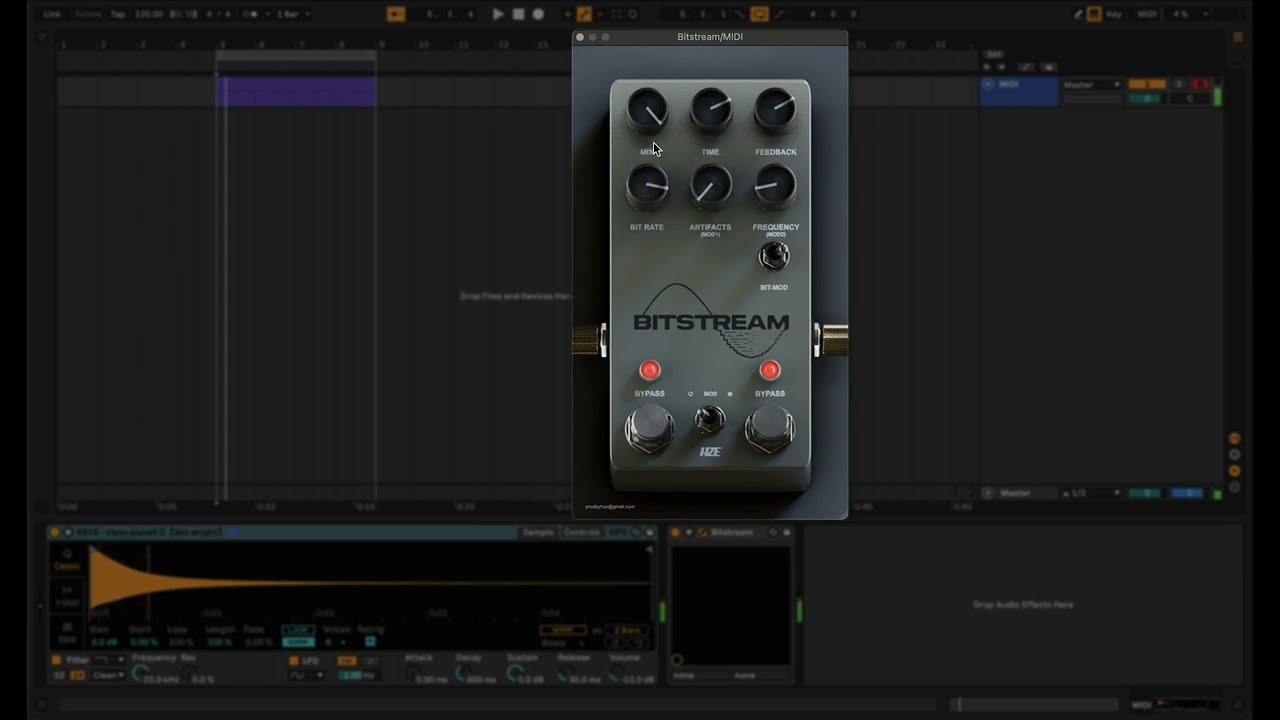
Task: Flip the Bit-Mod toggle switch on the pedal
Action: (x=772, y=257)
